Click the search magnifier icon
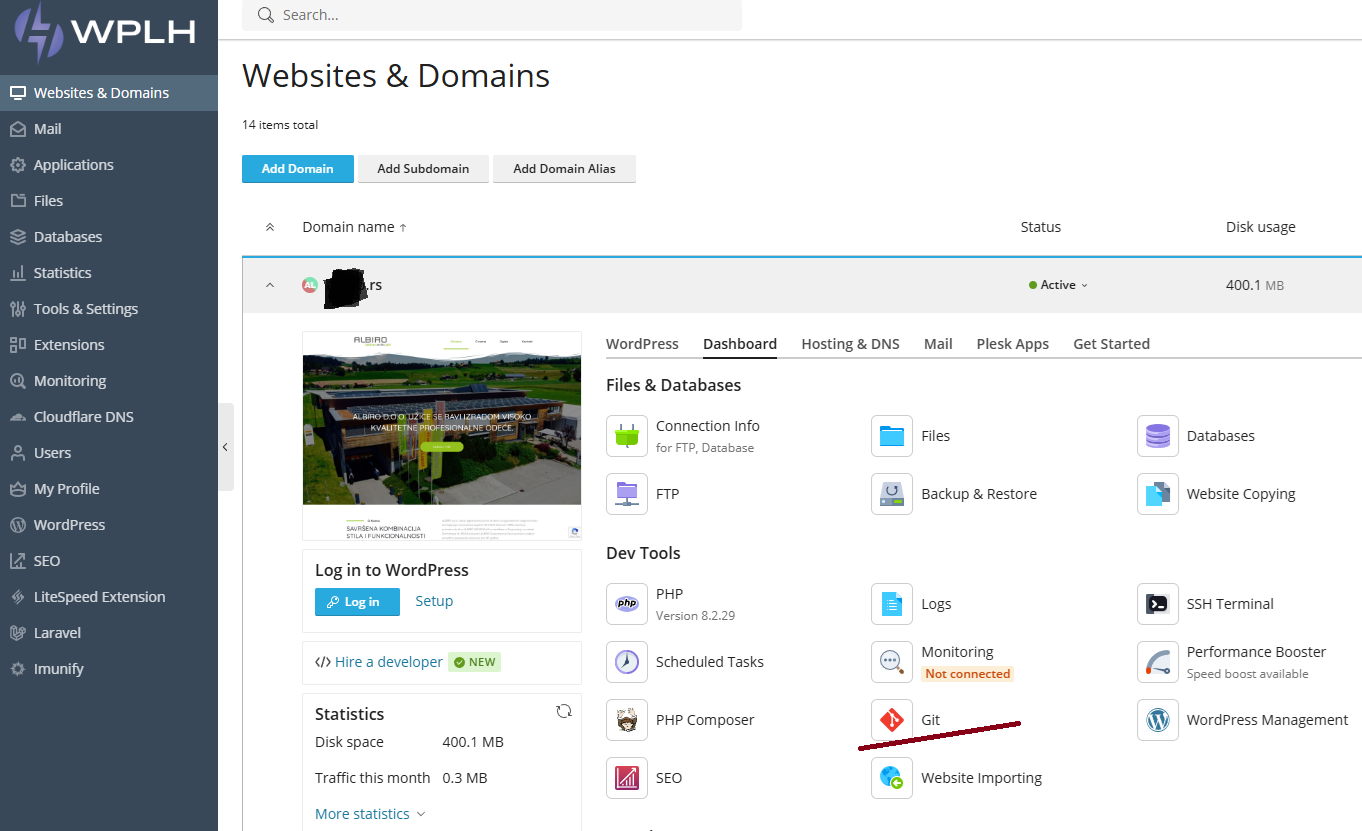 coord(265,15)
